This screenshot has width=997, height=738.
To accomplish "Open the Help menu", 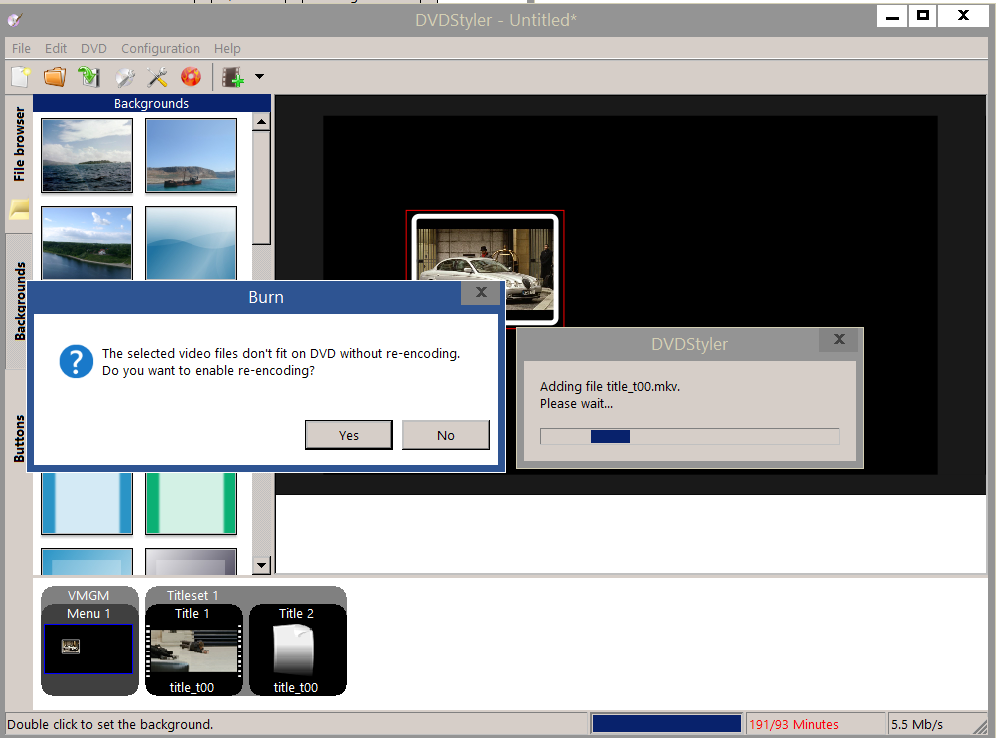I will pyautogui.click(x=227, y=49).
